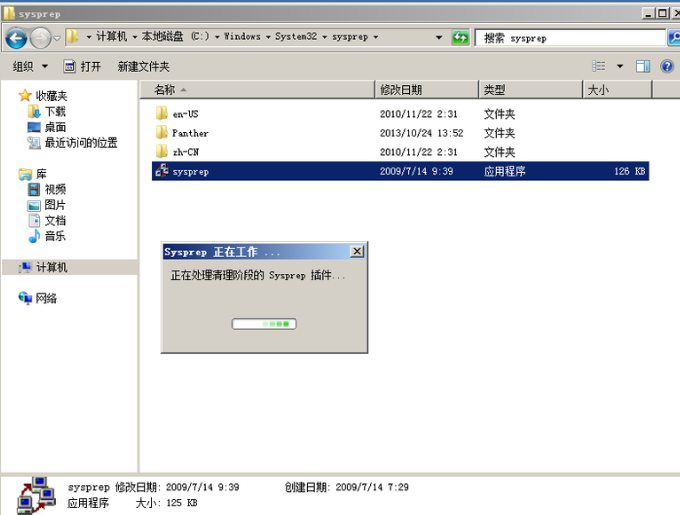Image resolution: width=680 pixels, height=515 pixels.
Task: Open the view options dropdown arrow
Action: 619,66
